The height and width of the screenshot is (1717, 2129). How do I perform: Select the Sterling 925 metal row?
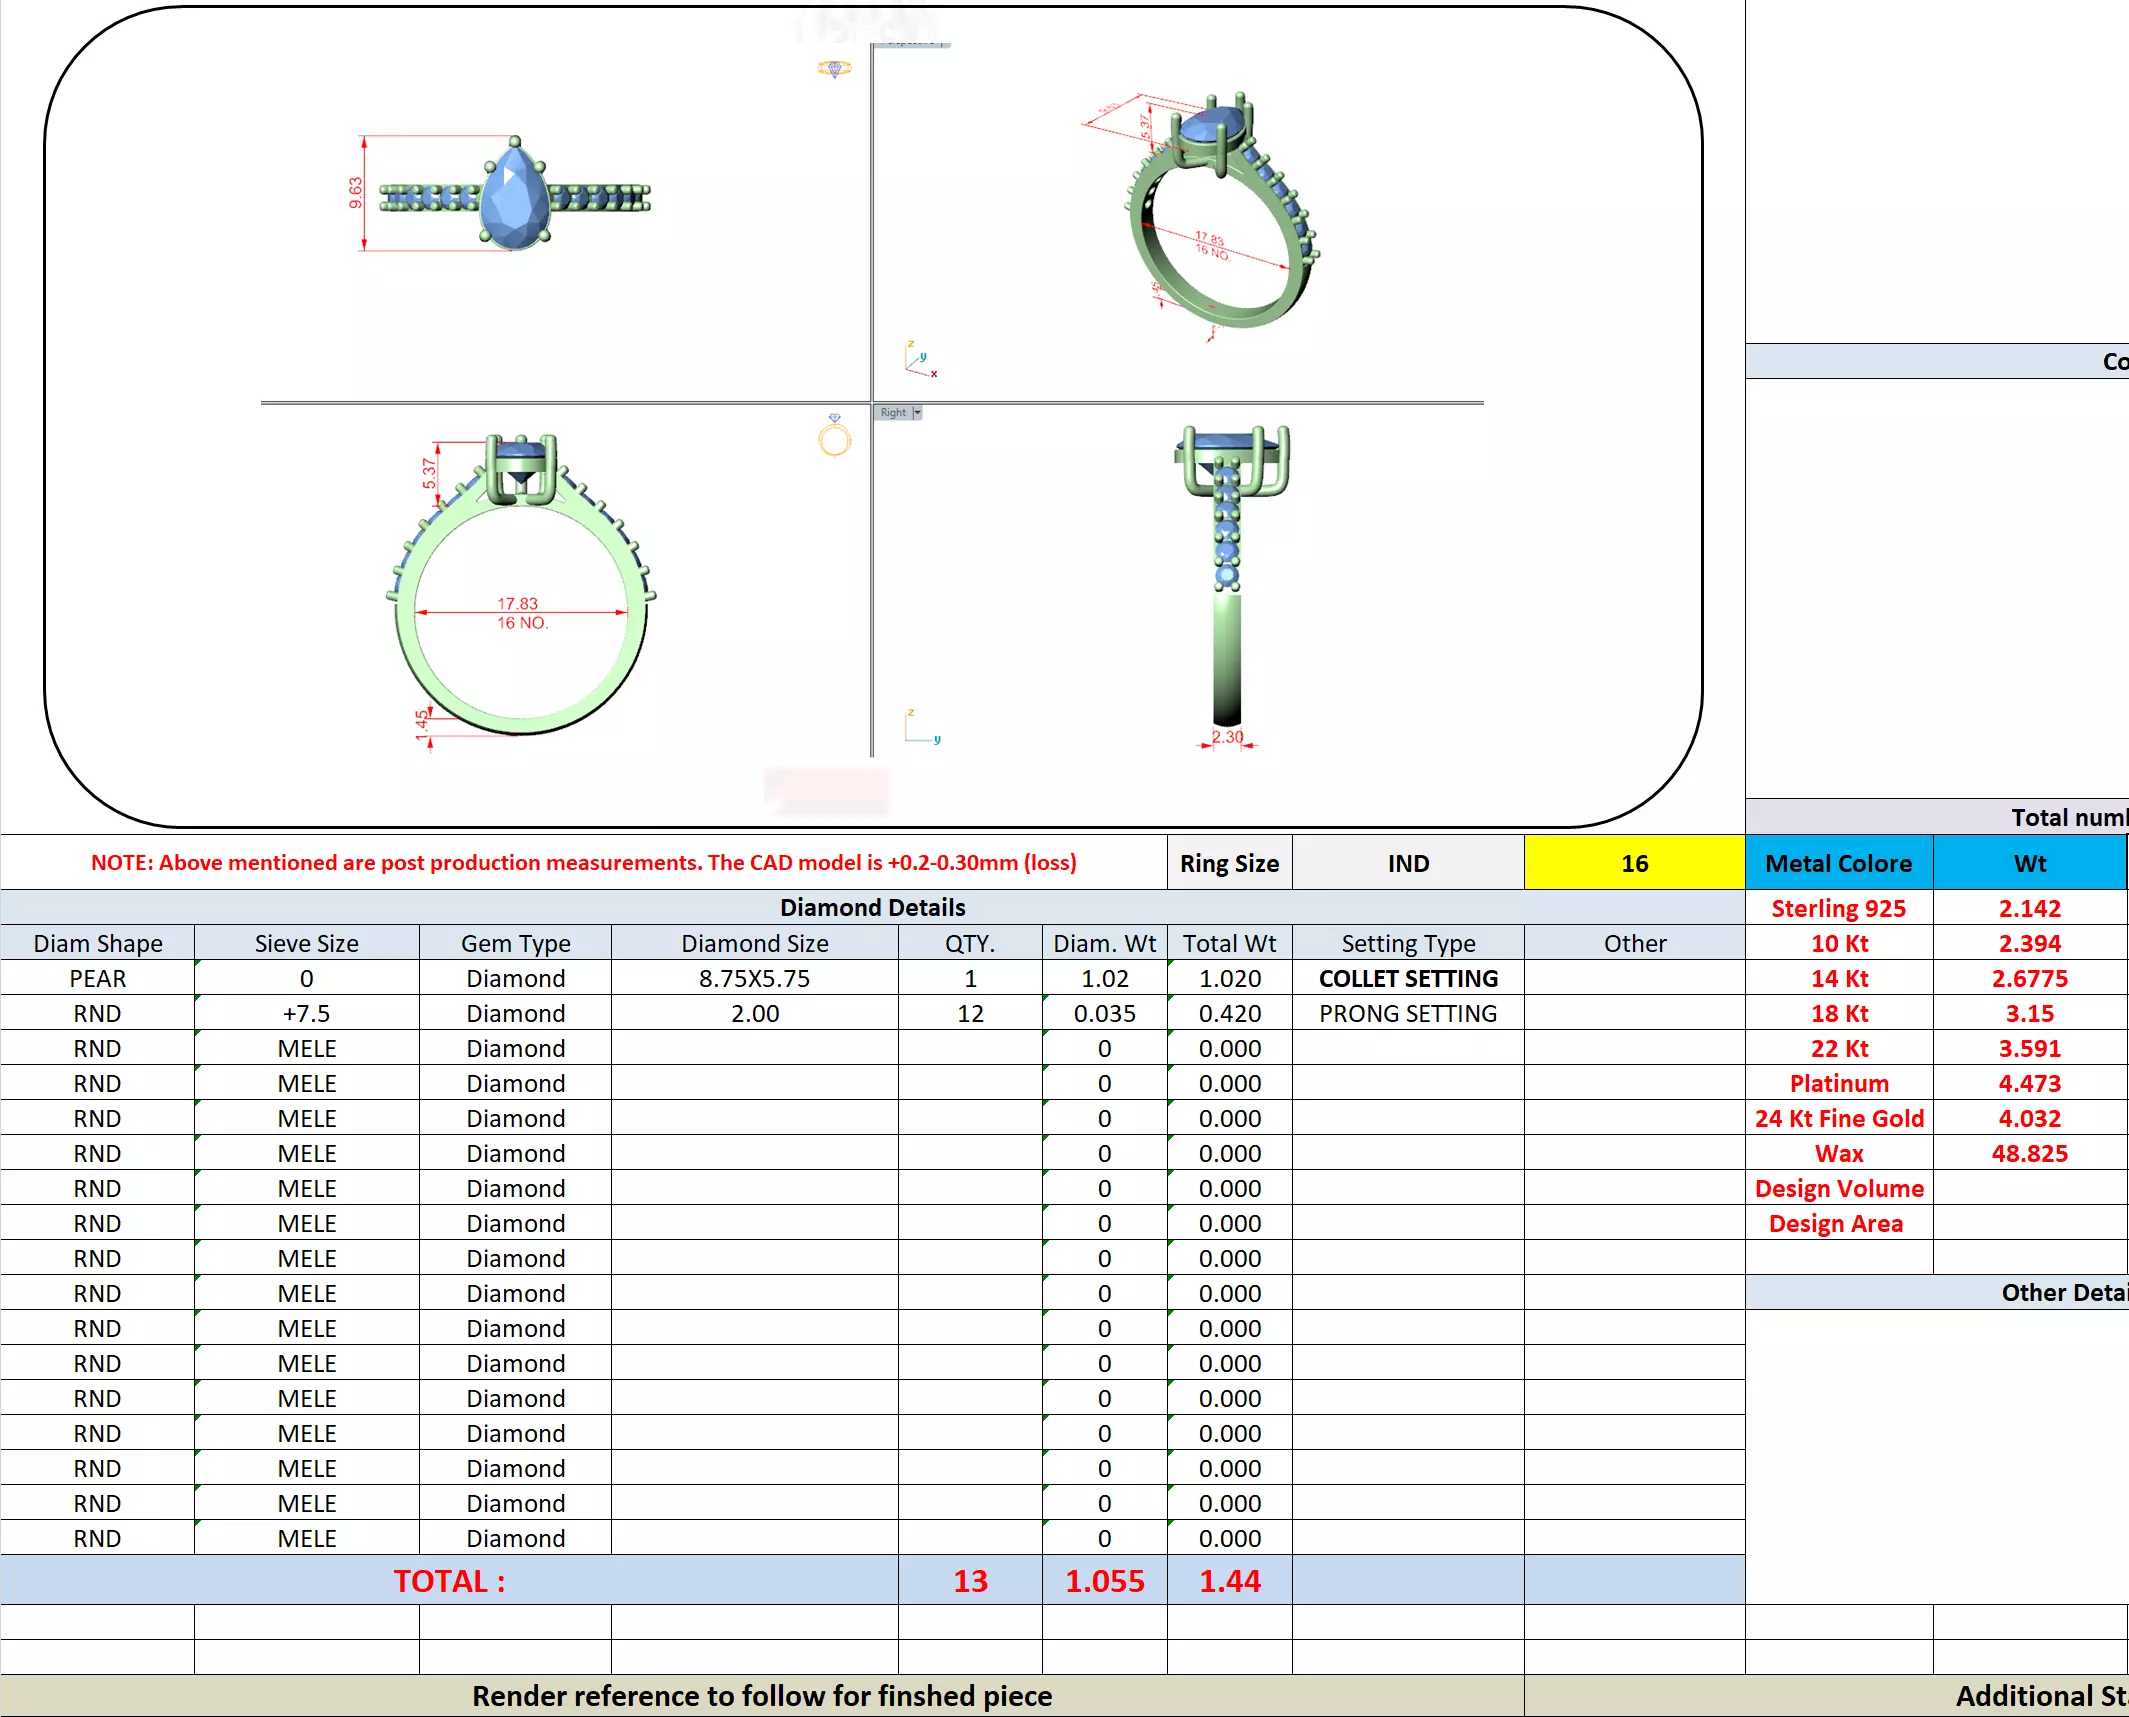1838,908
